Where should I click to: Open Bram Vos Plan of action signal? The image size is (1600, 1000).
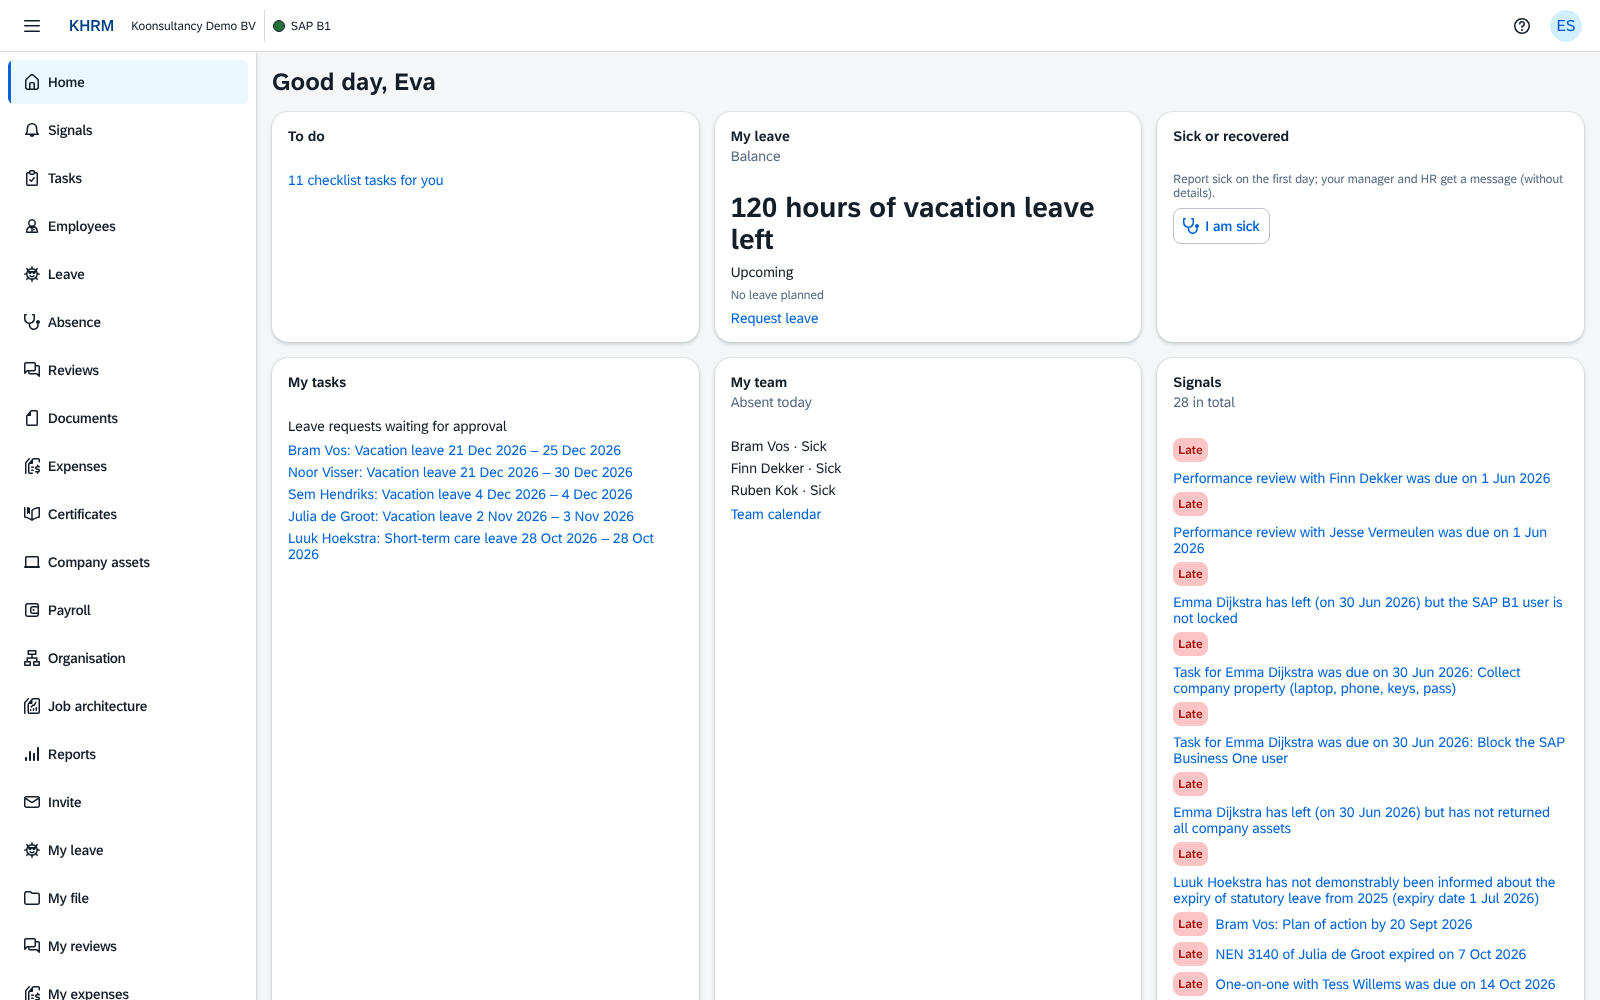pyautogui.click(x=1343, y=924)
